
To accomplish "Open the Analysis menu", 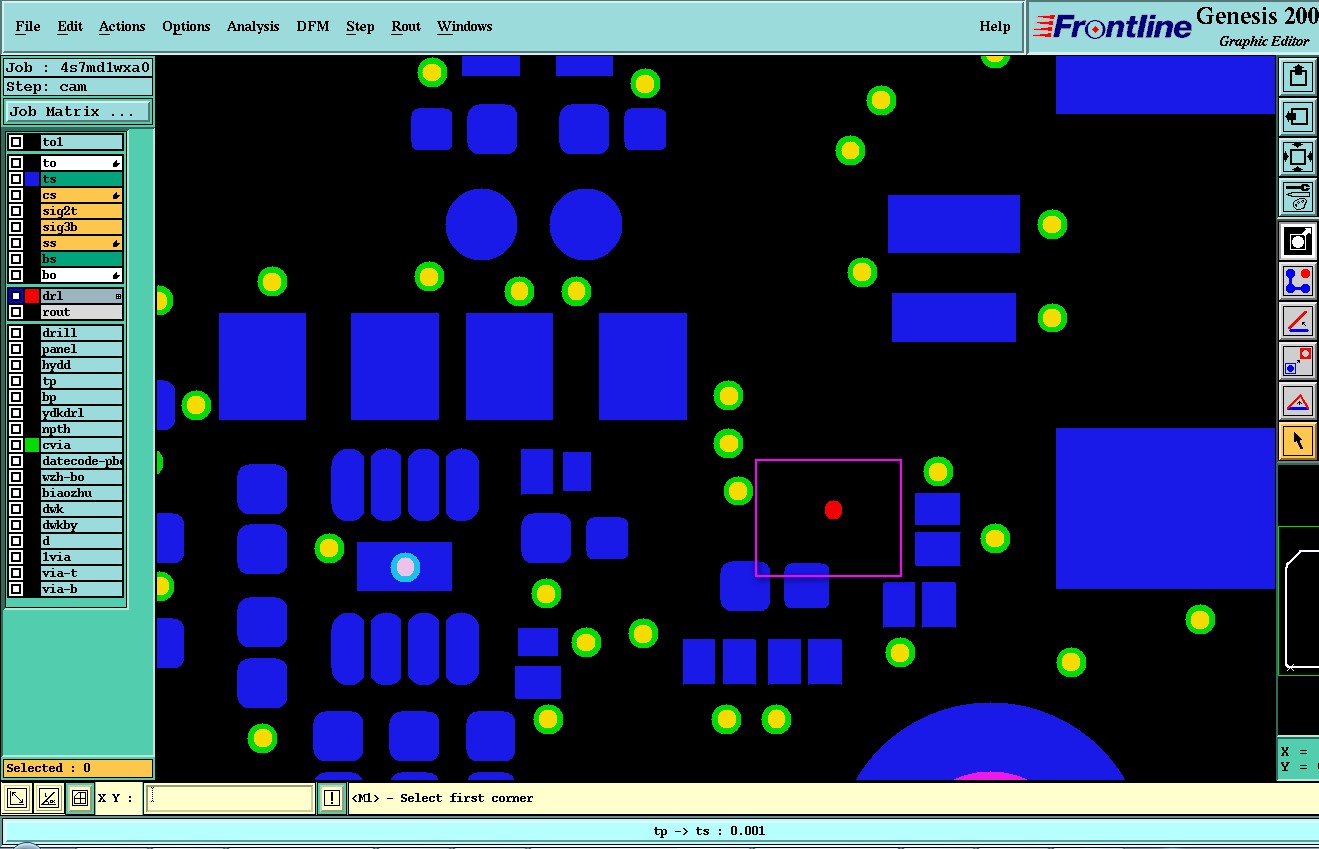I will (253, 26).
